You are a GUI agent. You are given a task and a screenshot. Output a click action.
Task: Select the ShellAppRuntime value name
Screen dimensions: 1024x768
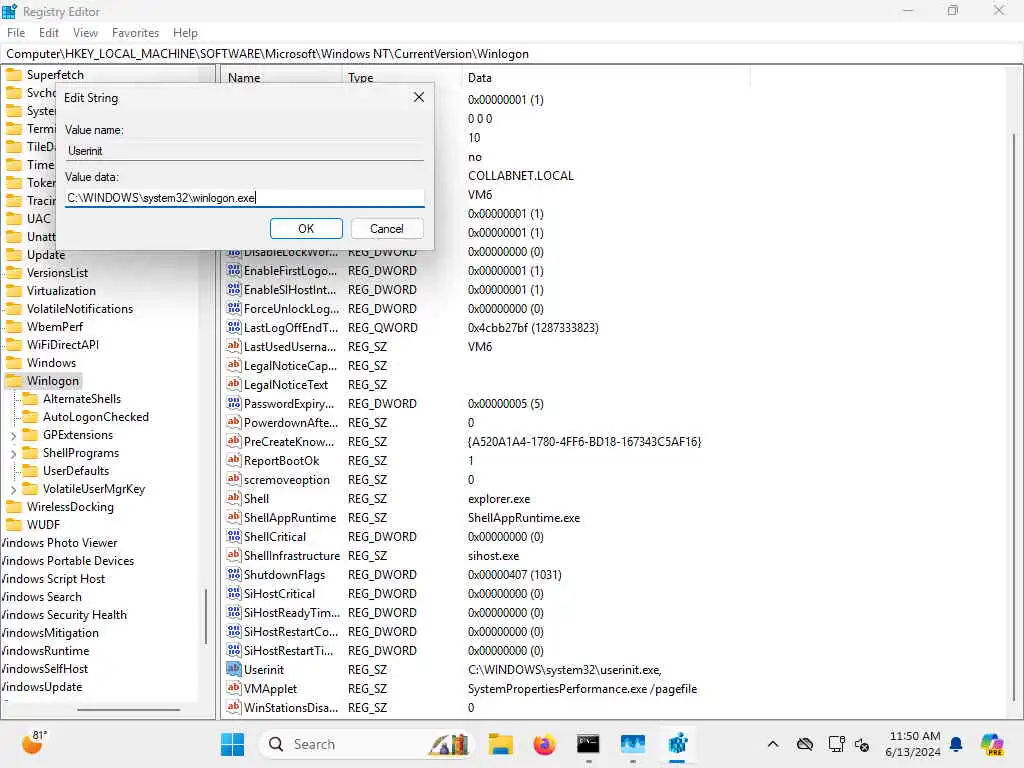pos(290,518)
